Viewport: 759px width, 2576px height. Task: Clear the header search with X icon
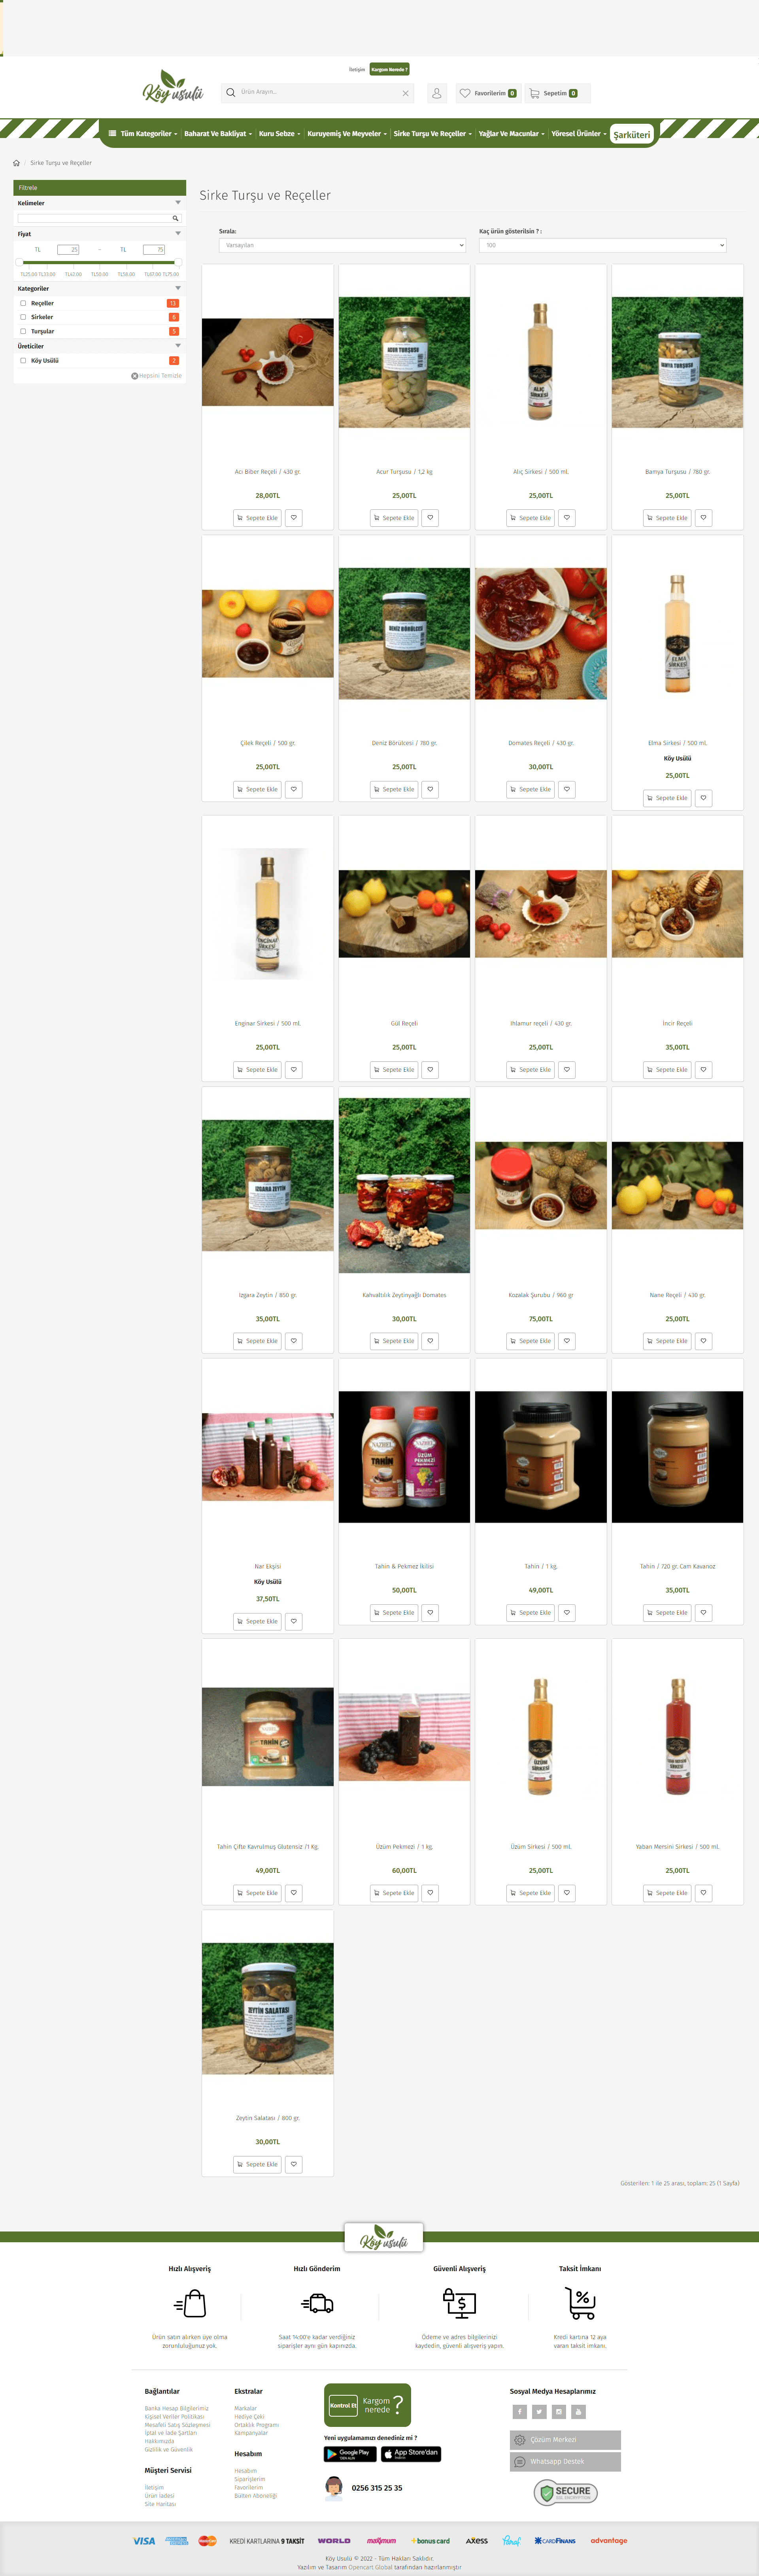[x=405, y=93]
